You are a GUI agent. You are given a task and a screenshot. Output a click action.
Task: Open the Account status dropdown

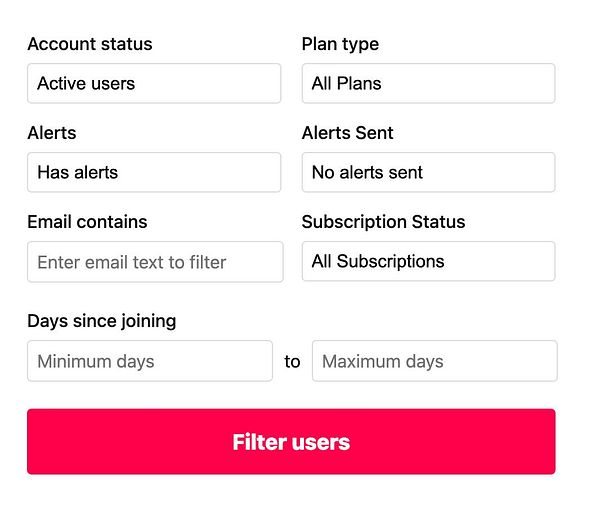153,83
